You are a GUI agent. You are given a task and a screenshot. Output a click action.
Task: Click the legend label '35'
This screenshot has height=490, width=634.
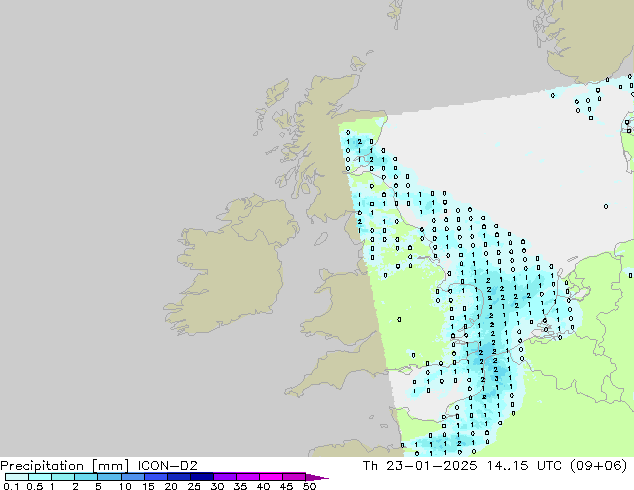pyautogui.click(x=240, y=486)
